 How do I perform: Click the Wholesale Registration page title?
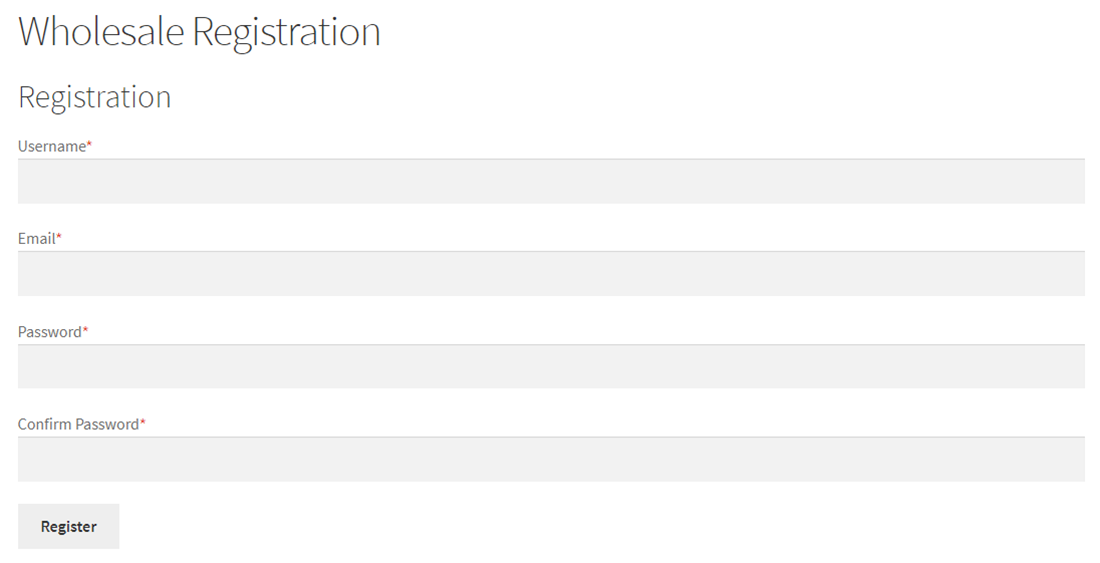pos(199,32)
